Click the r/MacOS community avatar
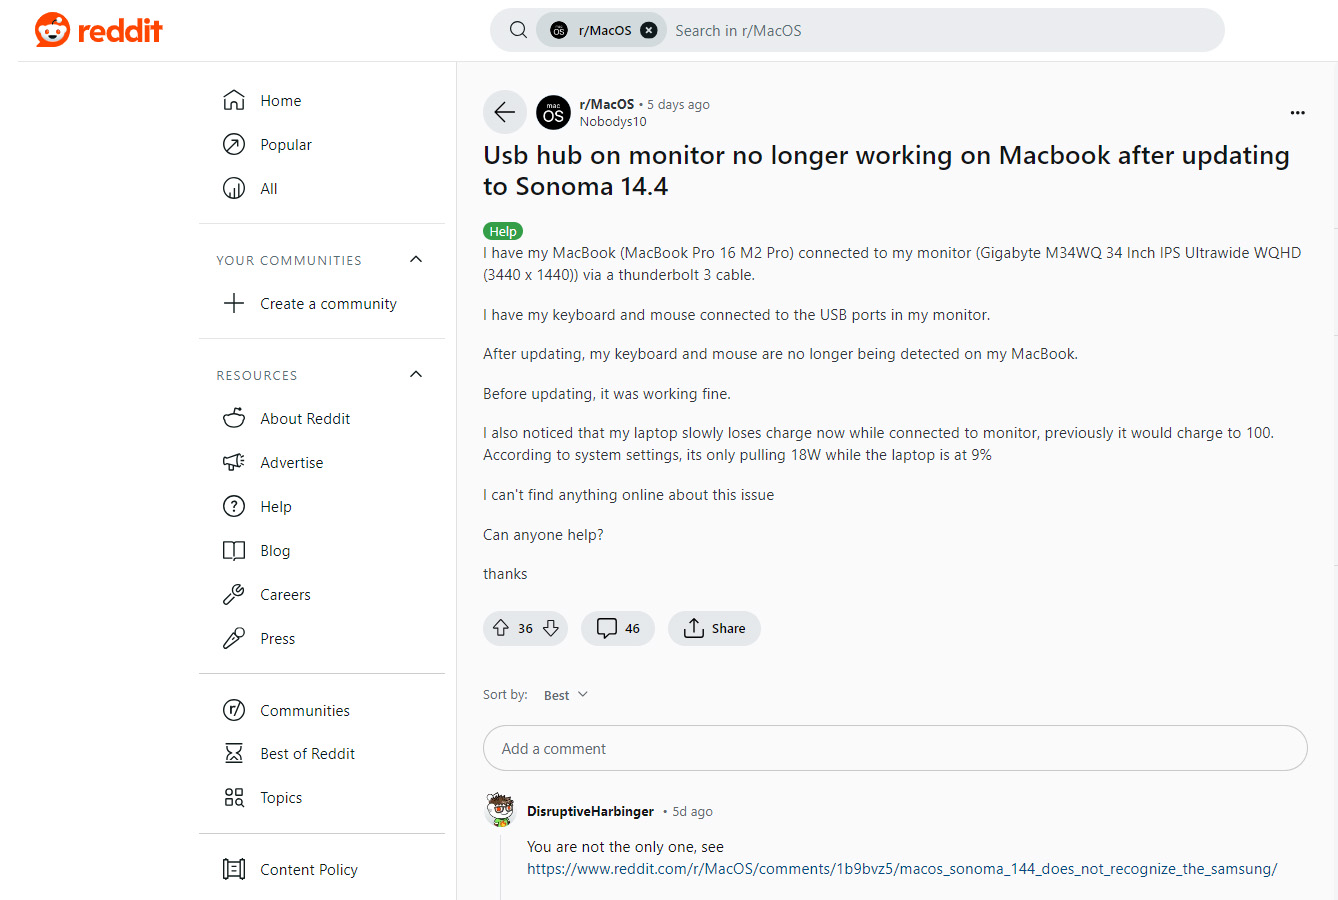Screen dimensions: 1338x900 point(553,112)
